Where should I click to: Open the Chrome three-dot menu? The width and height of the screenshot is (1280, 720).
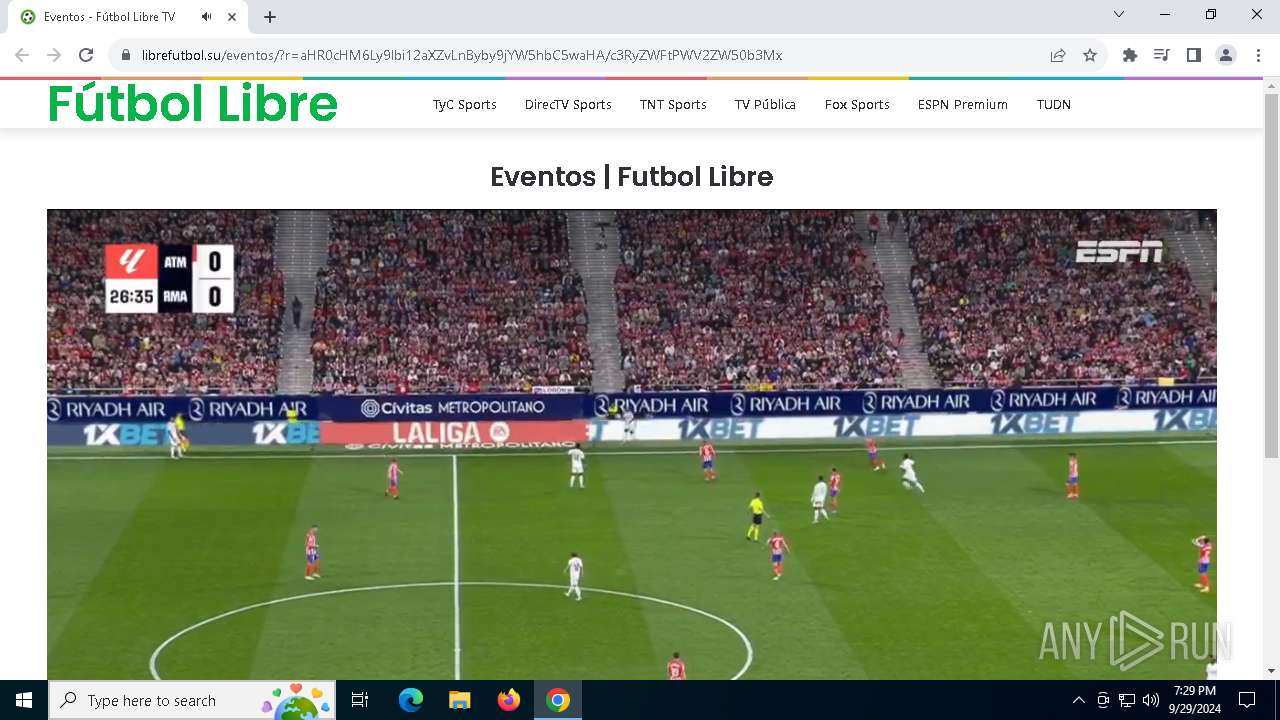tap(1258, 55)
